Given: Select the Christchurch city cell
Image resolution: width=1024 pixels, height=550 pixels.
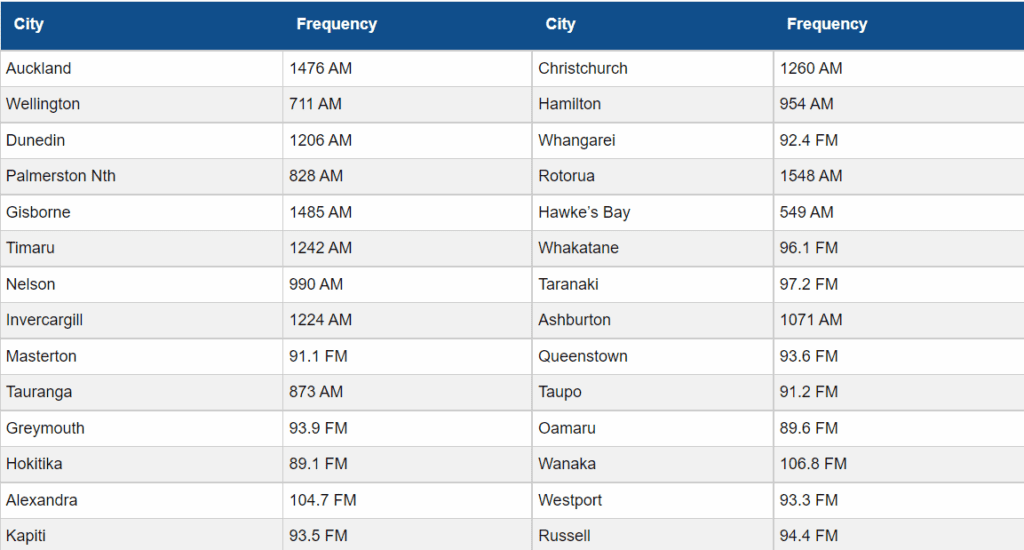Looking at the screenshot, I should point(583,69).
